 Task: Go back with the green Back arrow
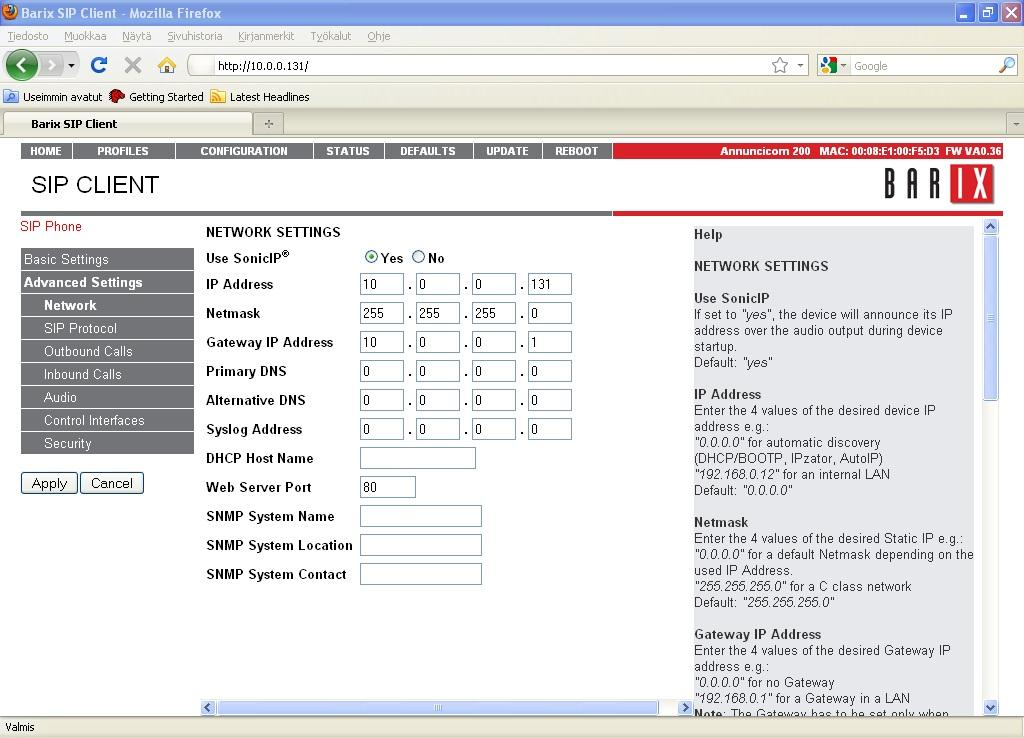(22, 65)
